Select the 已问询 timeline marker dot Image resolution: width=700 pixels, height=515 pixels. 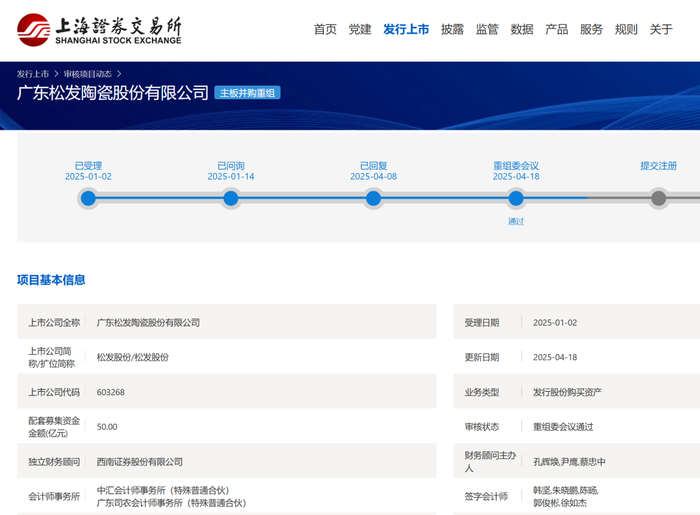coord(231,198)
